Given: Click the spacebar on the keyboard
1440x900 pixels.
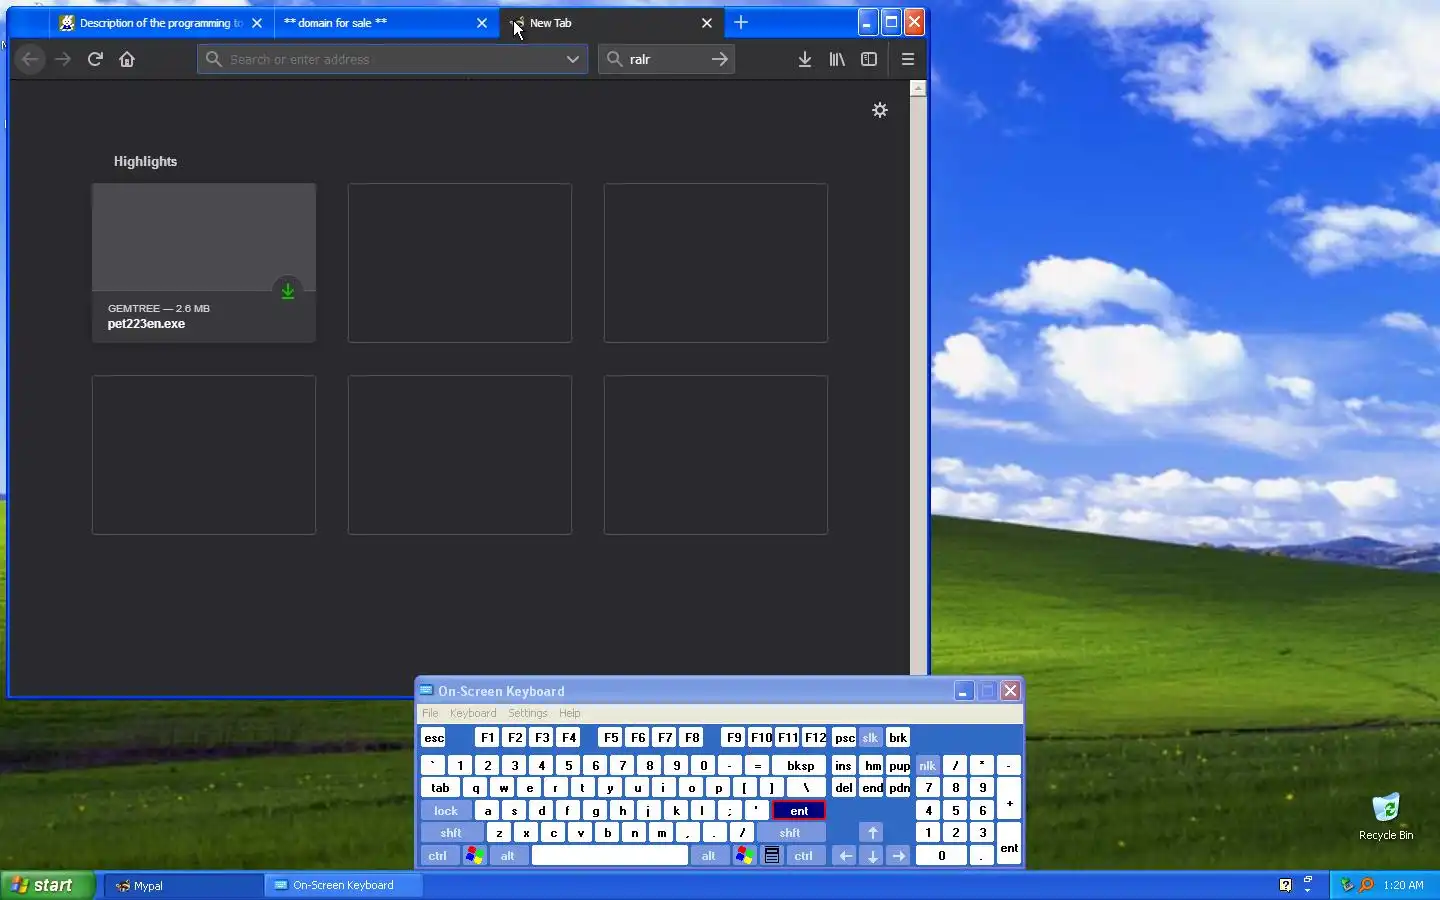Looking at the screenshot, I should [x=610, y=856].
